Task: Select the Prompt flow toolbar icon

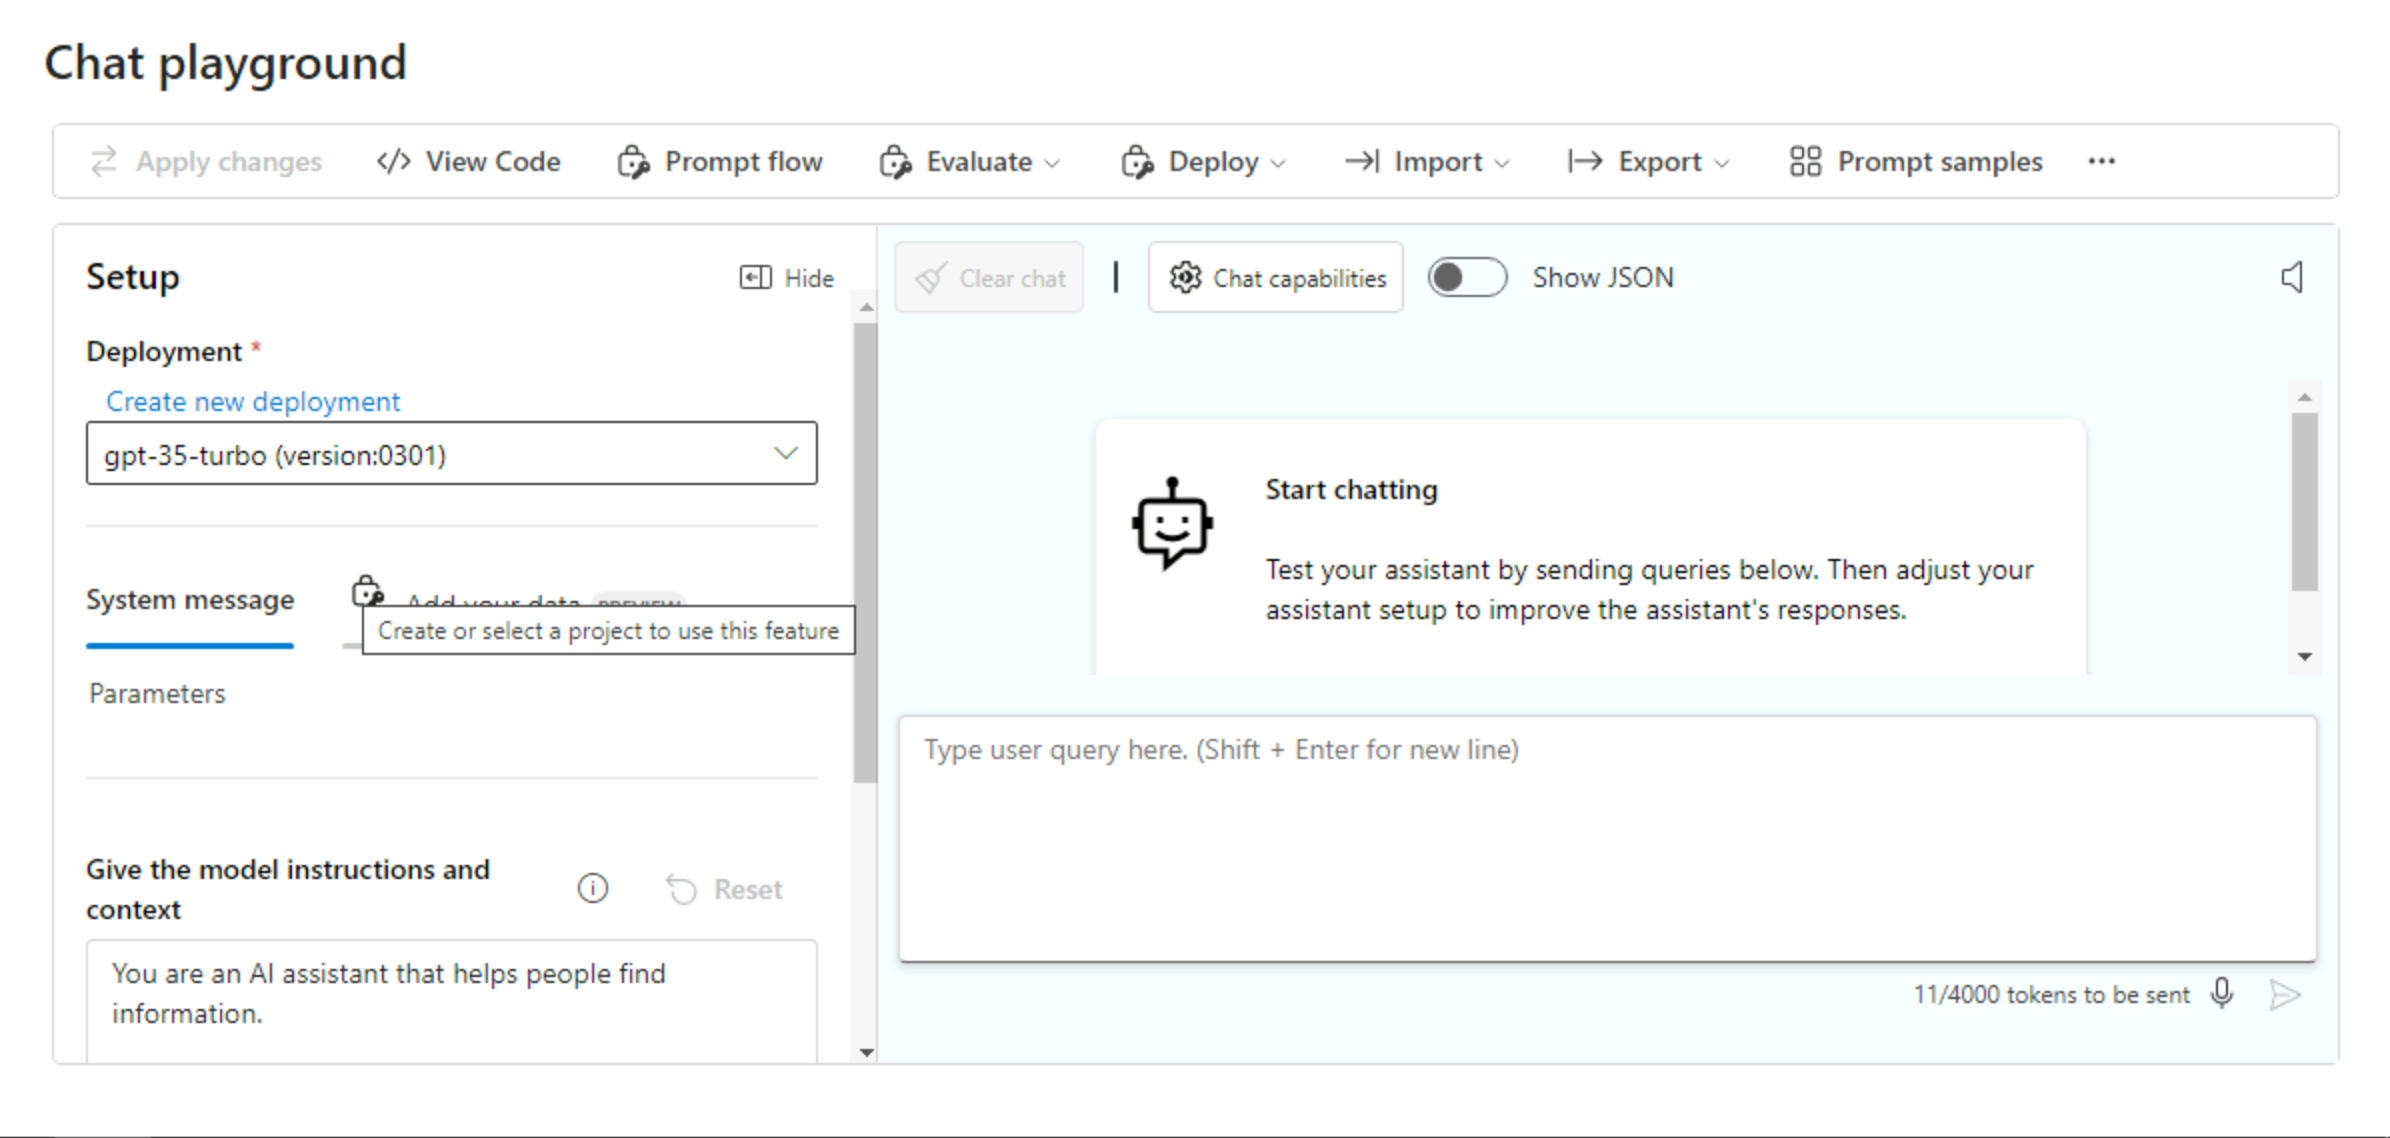Action: [633, 161]
